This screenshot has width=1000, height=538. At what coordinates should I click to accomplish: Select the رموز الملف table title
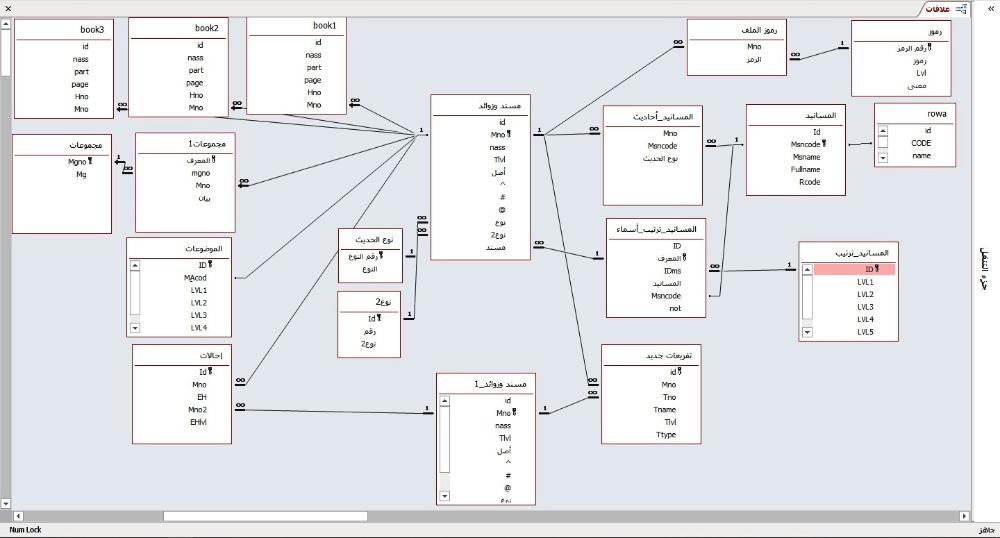click(759, 30)
